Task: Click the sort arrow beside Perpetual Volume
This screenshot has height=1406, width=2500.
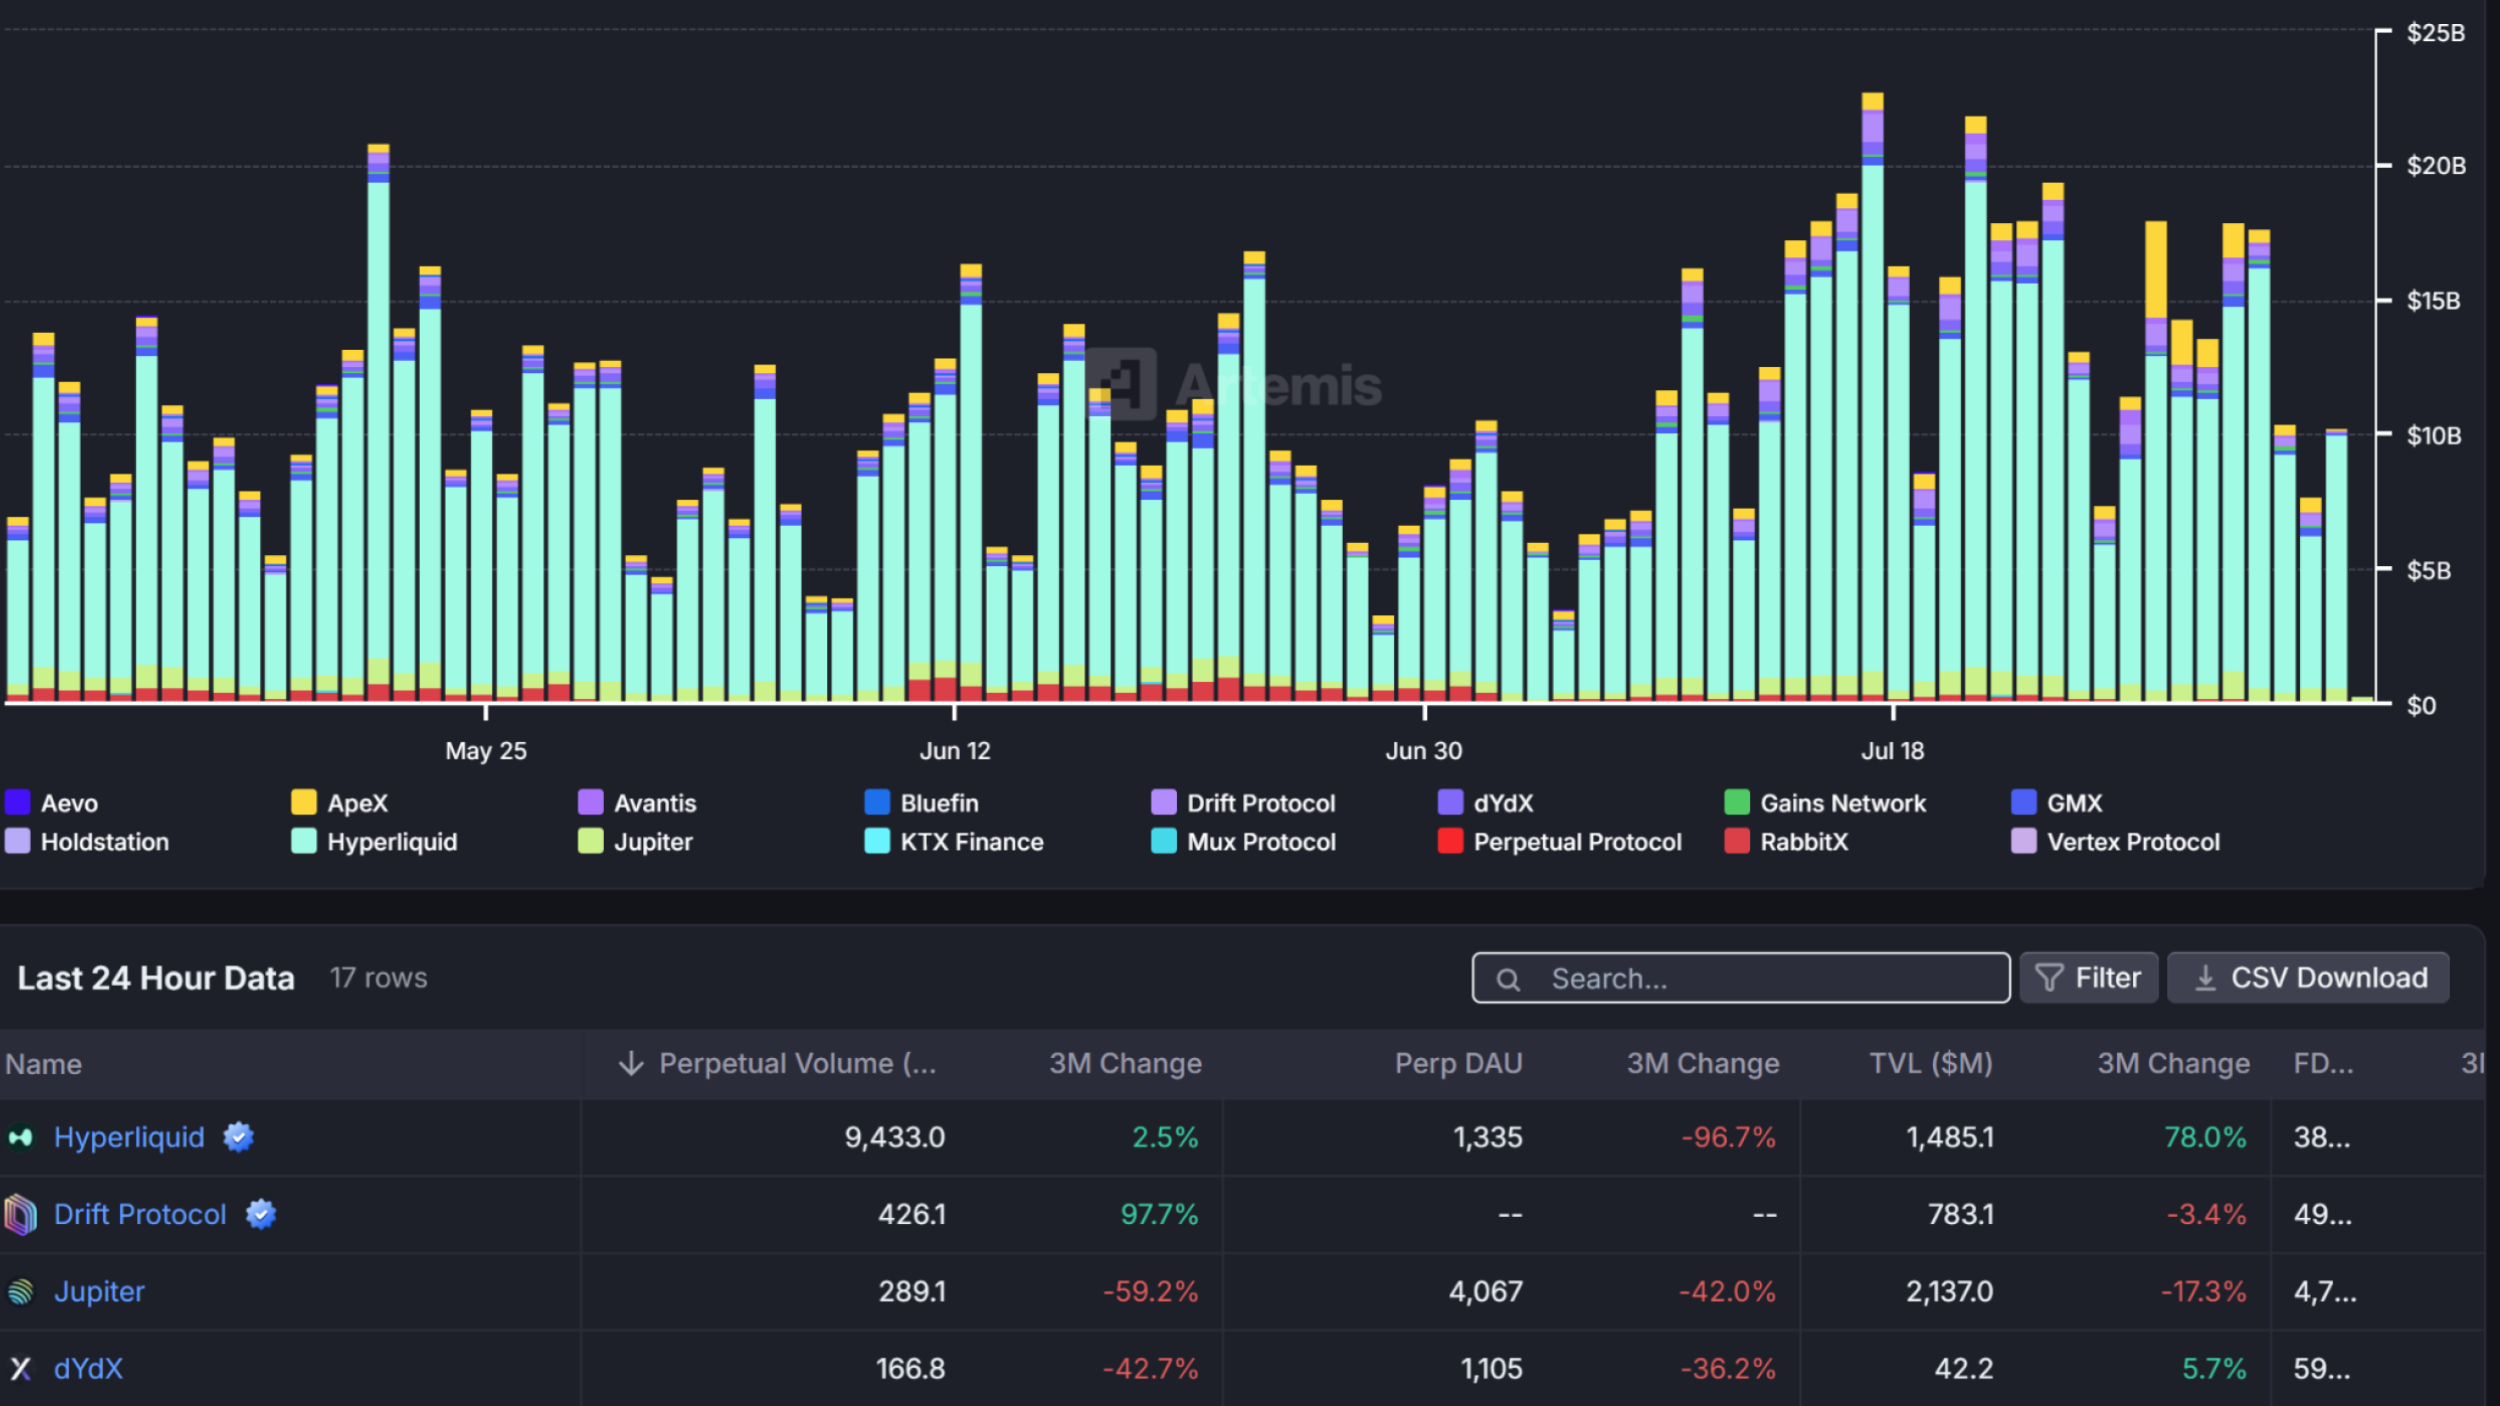Action: 631,1063
